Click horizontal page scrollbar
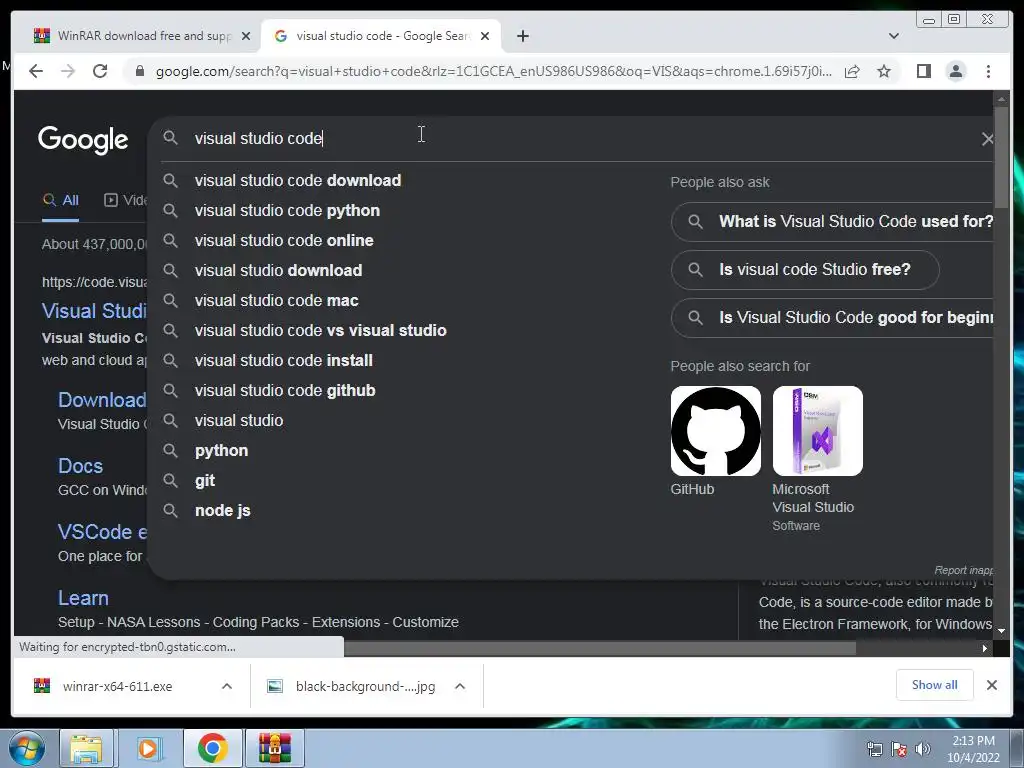 pos(600,648)
